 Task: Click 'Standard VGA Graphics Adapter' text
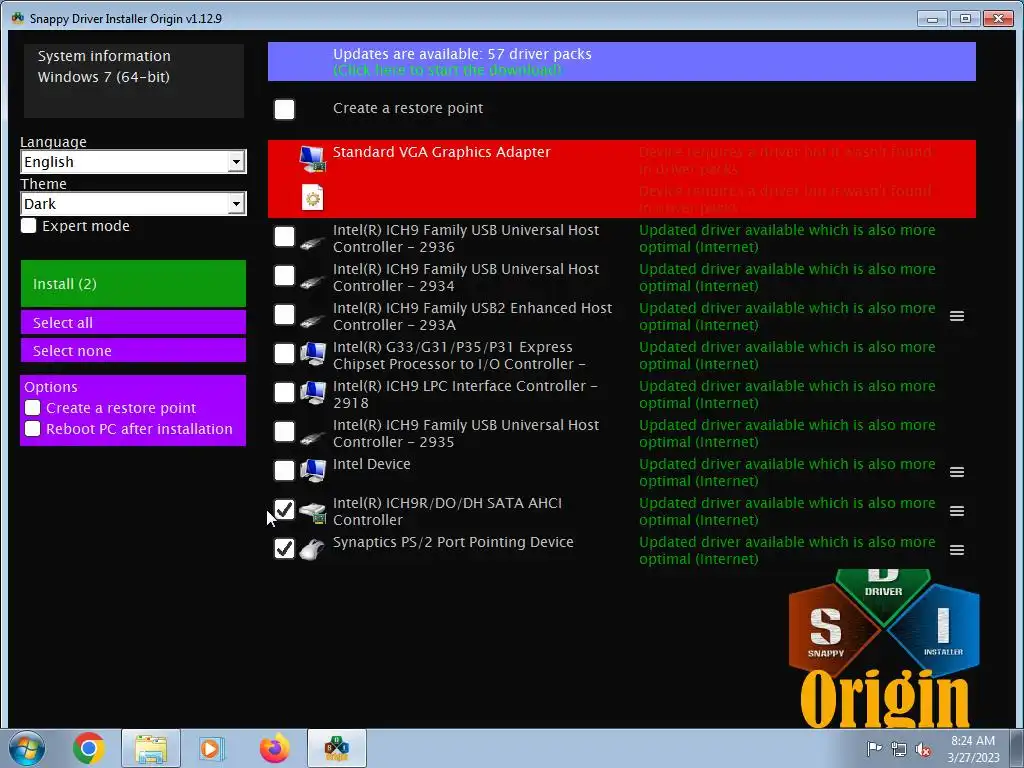441,152
